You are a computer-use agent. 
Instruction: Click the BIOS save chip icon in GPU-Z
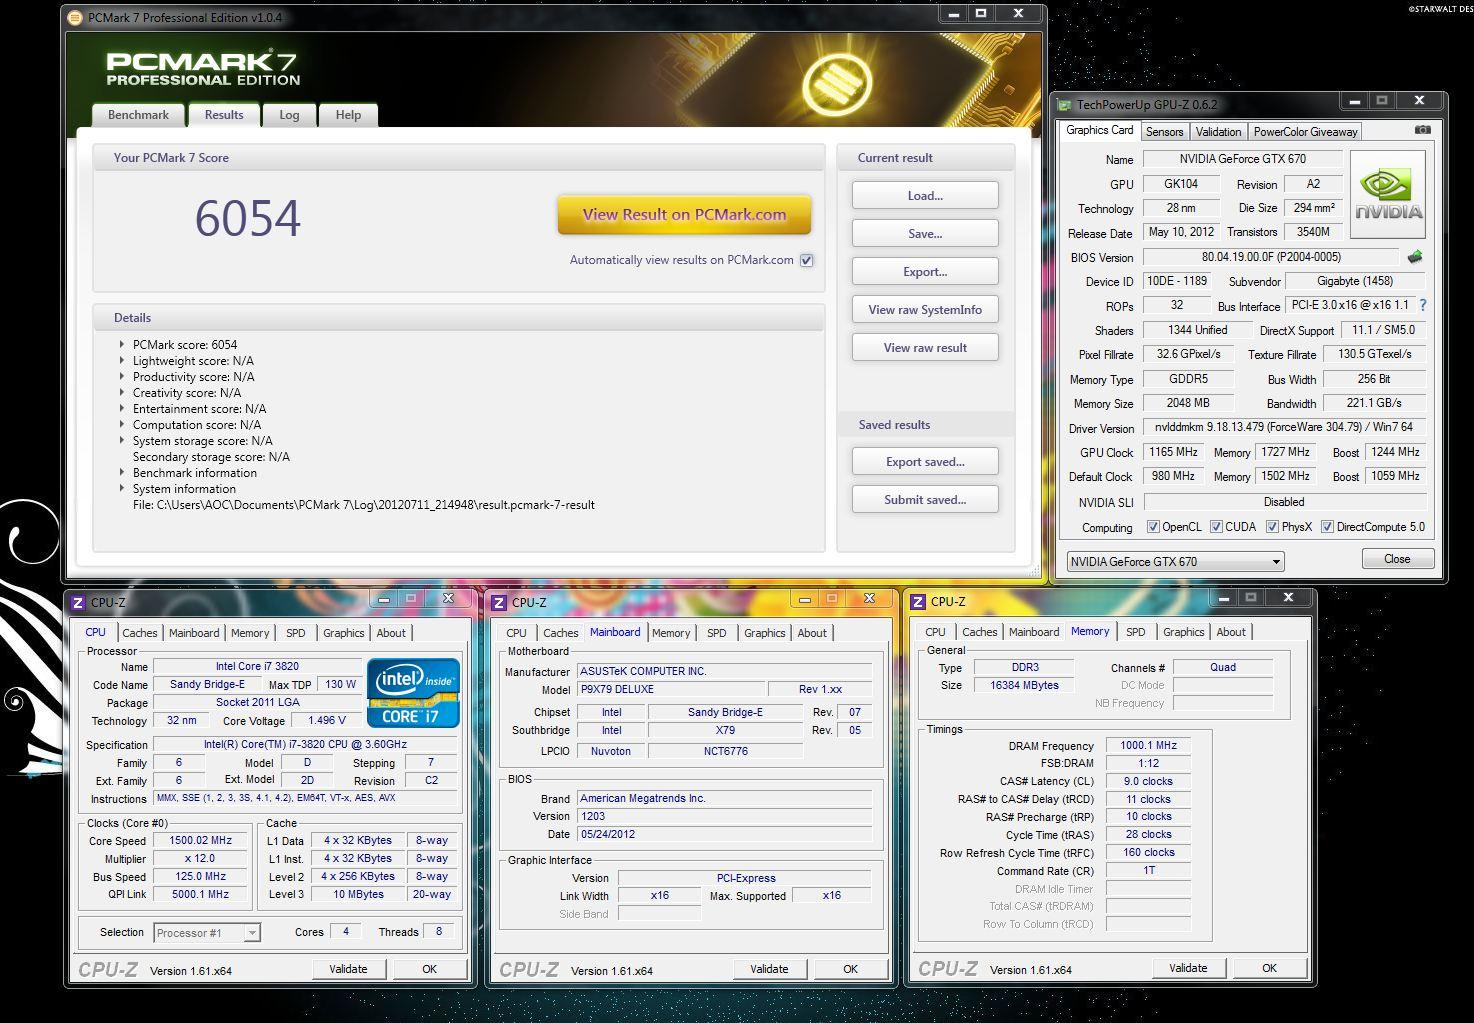1415,257
